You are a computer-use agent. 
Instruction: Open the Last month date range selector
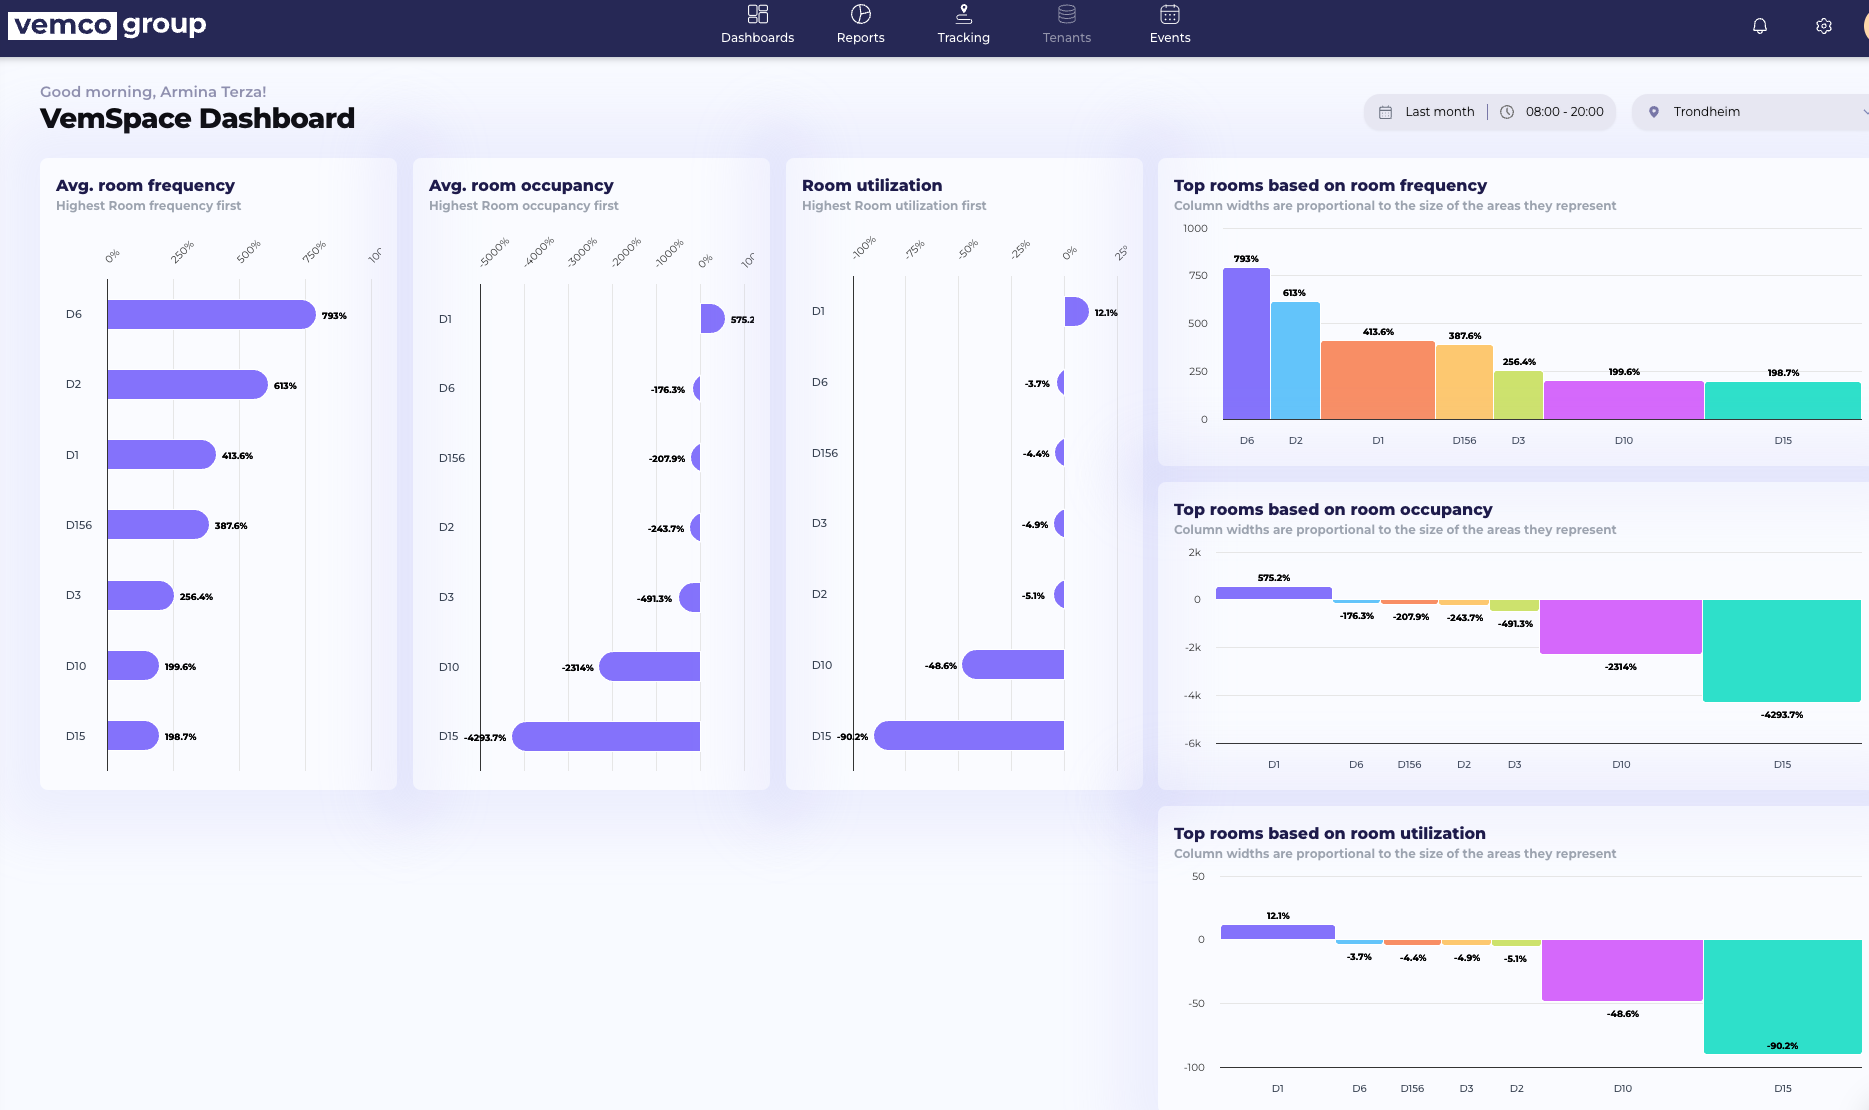point(1439,111)
